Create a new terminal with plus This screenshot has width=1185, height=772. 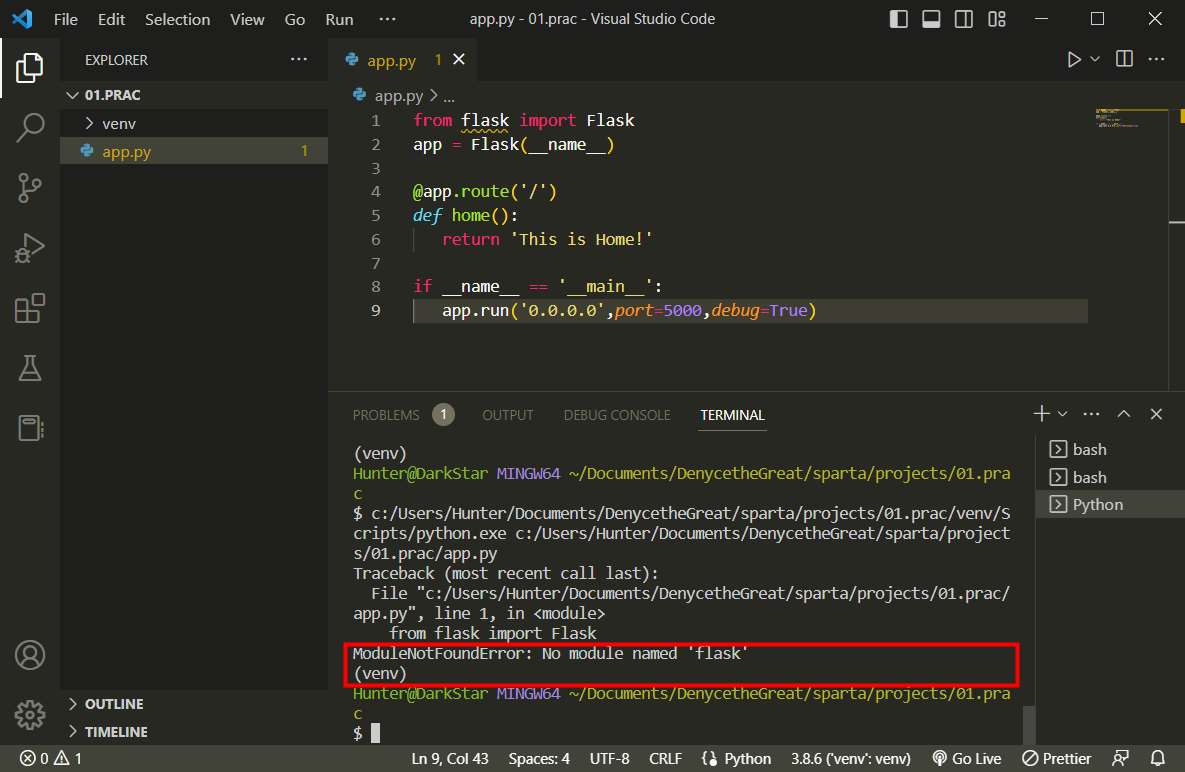[x=1041, y=414]
